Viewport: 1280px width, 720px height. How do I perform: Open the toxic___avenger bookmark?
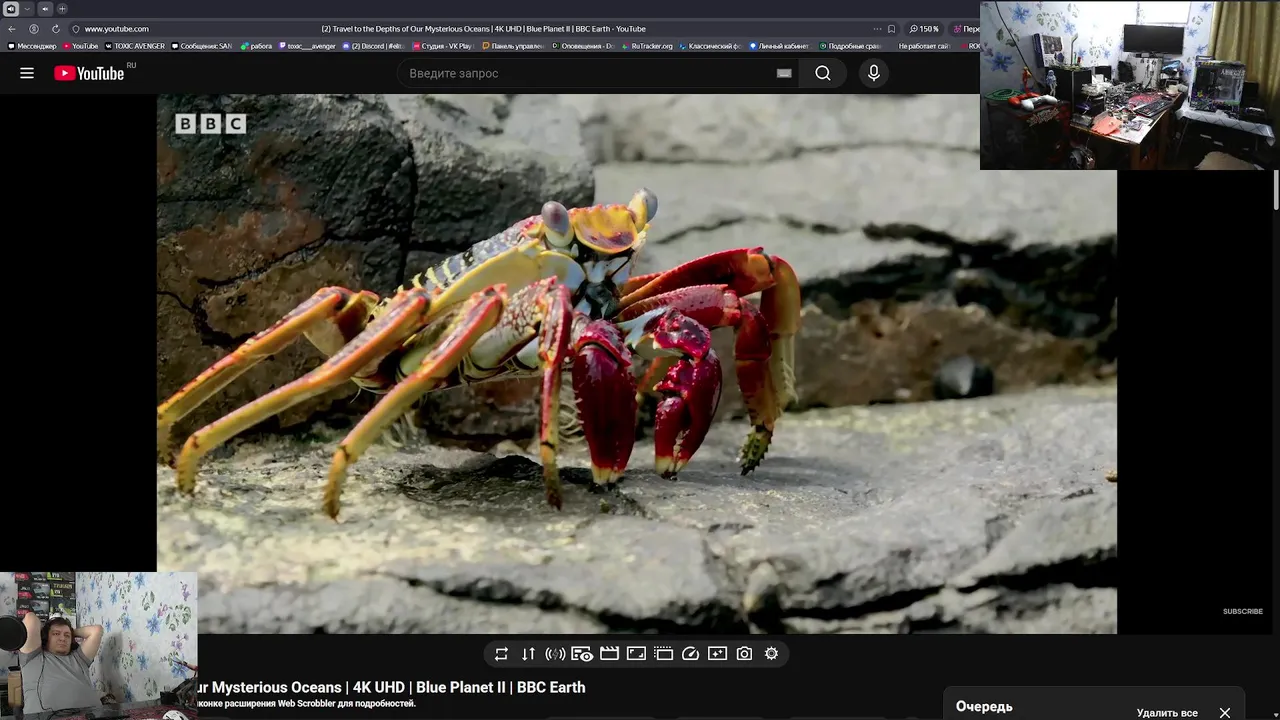tap(308, 46)
